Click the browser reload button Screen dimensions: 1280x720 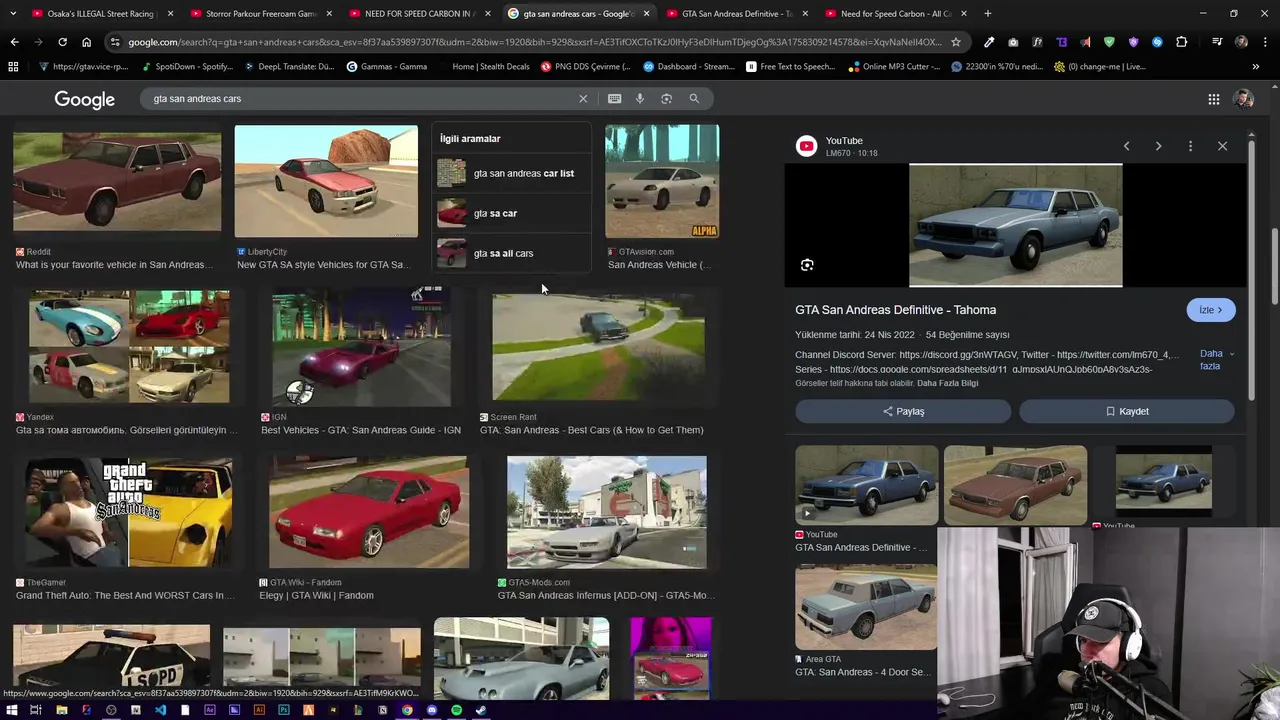tap(62, 42)
